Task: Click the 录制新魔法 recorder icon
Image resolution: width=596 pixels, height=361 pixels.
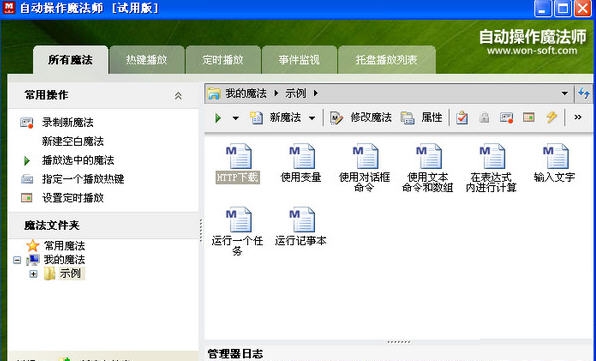Action: point(27,122)
